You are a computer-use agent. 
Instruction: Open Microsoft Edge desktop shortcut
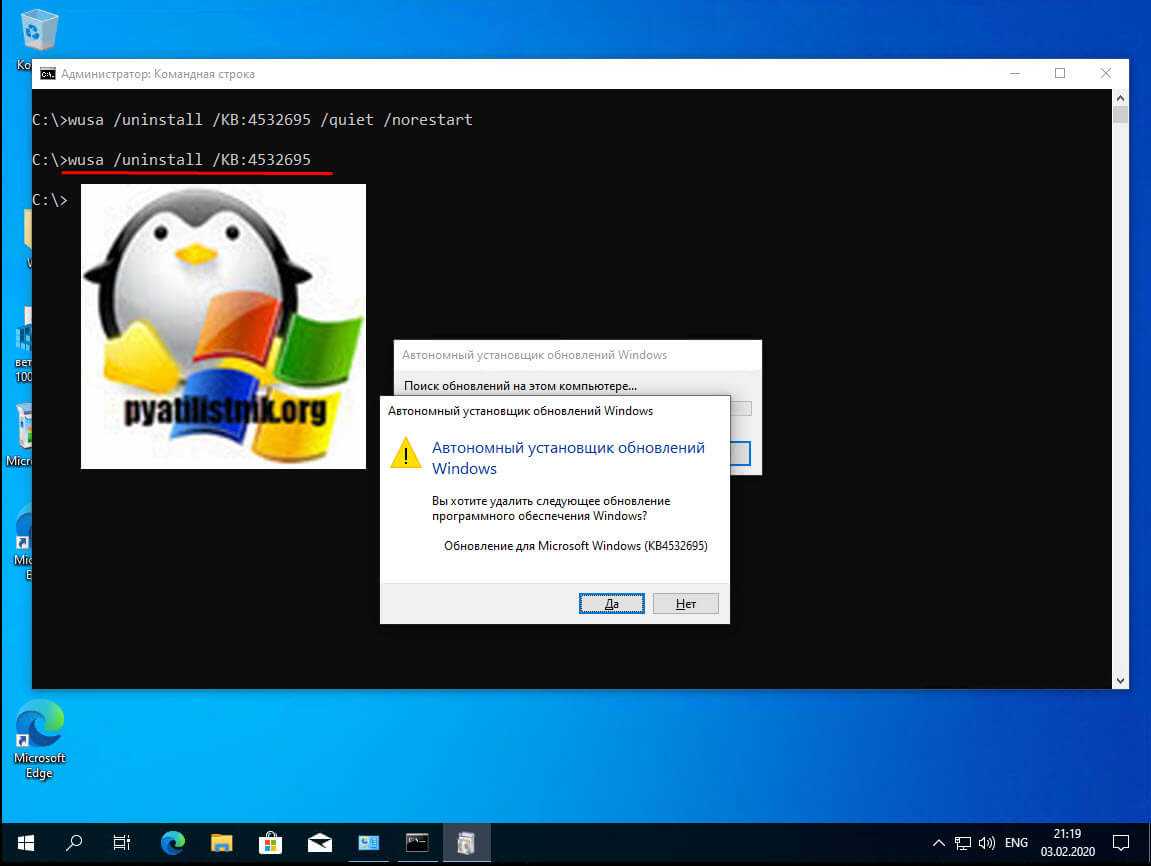point(39,738)
